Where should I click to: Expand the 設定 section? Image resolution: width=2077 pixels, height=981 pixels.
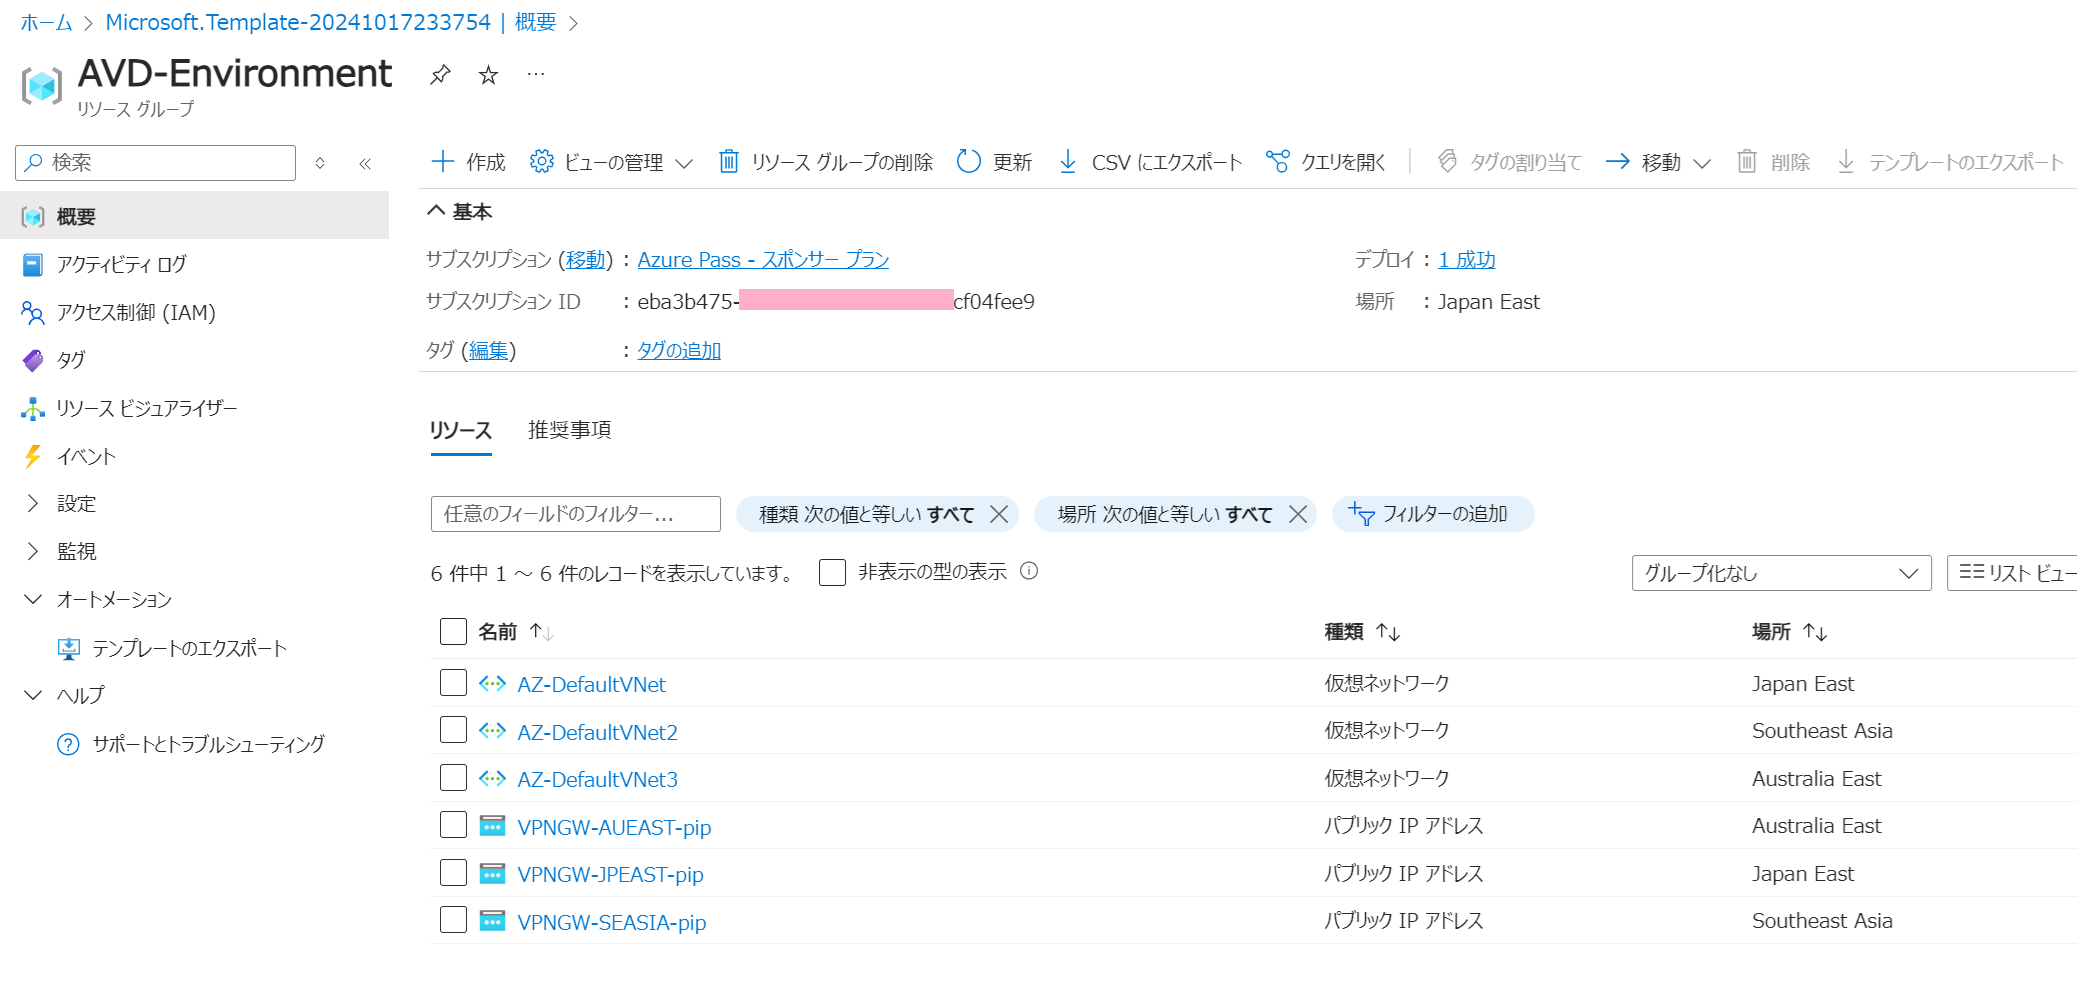coord(33,503)
